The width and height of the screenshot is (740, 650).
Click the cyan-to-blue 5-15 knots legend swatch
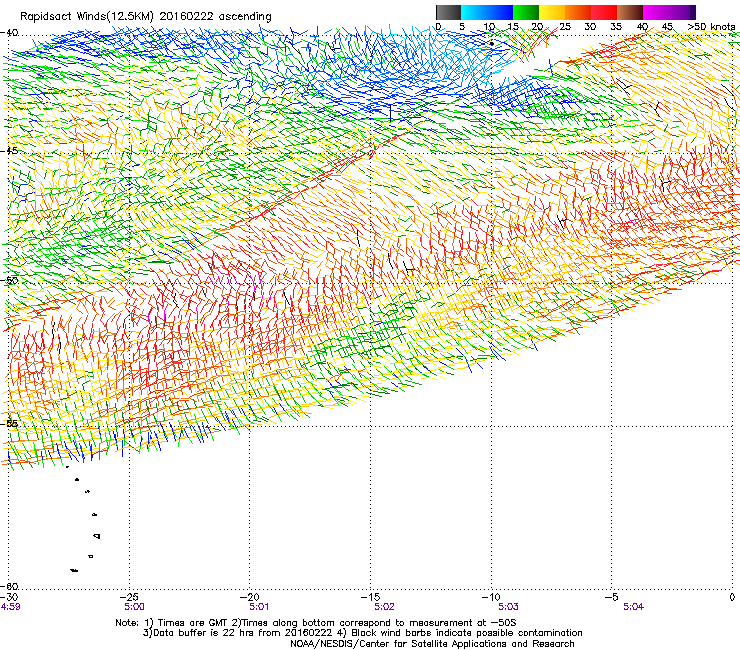487,12
